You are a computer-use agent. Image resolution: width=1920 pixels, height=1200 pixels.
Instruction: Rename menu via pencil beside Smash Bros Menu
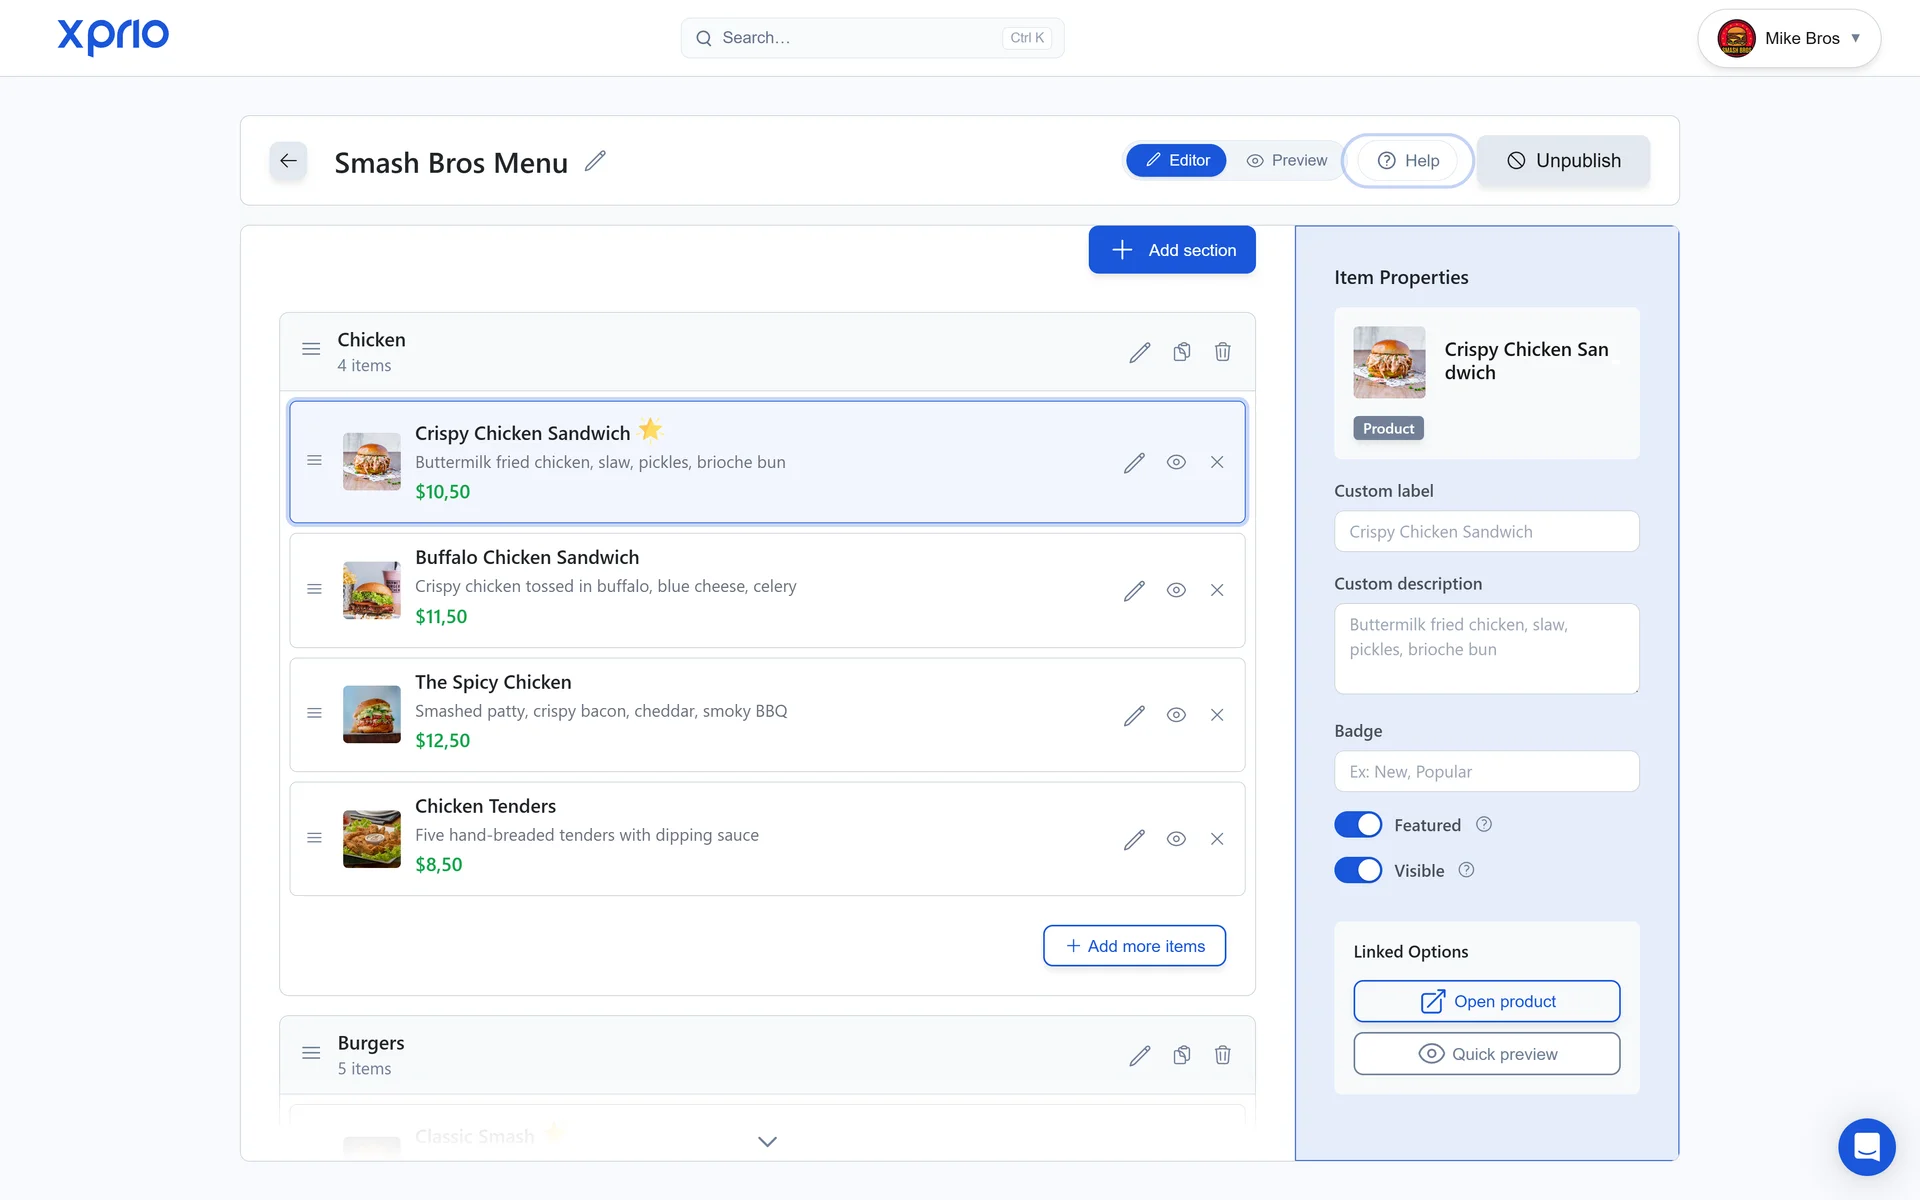[595, 161]
